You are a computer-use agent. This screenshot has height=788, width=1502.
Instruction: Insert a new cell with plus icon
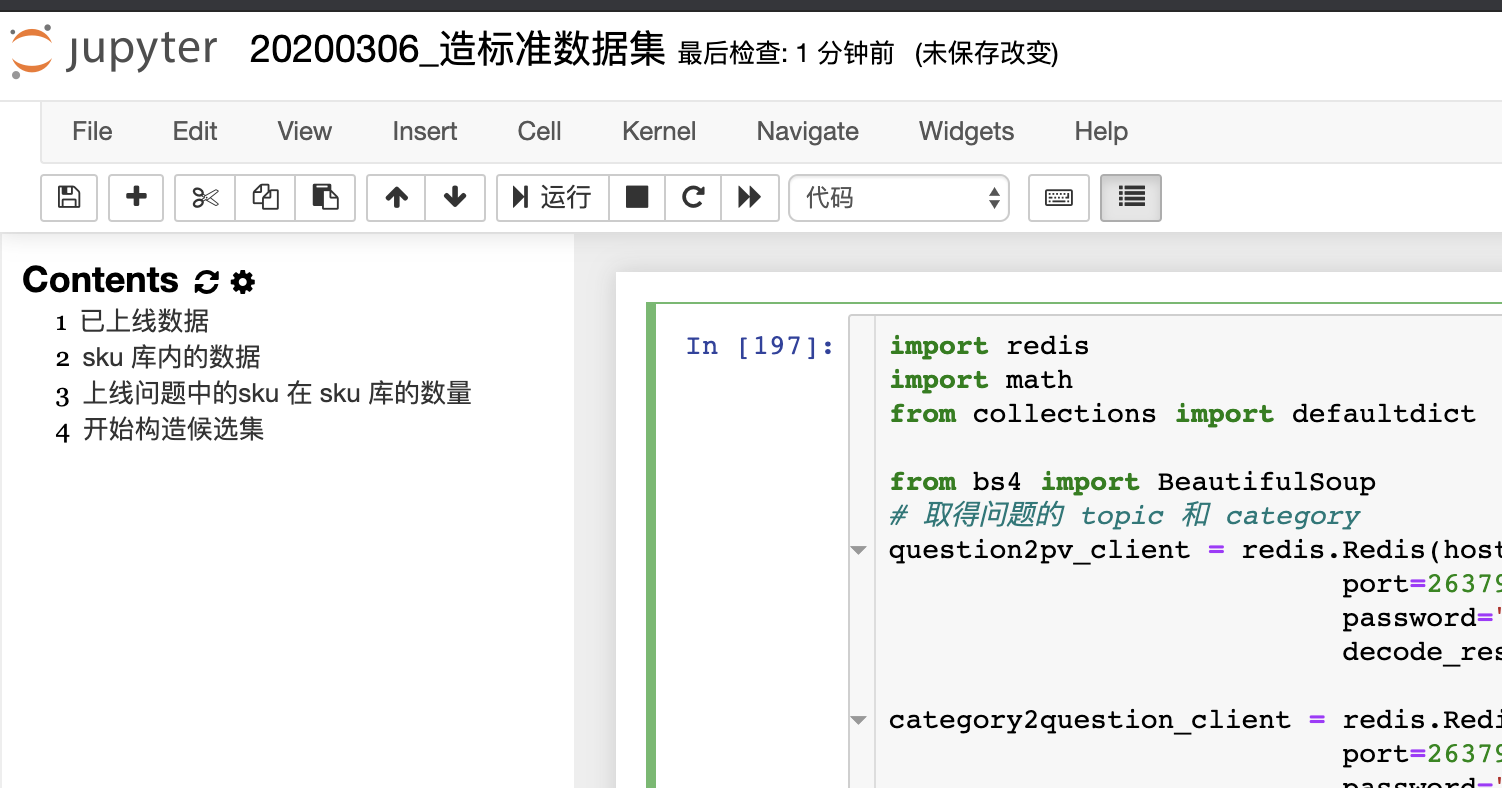click(136, 198)
